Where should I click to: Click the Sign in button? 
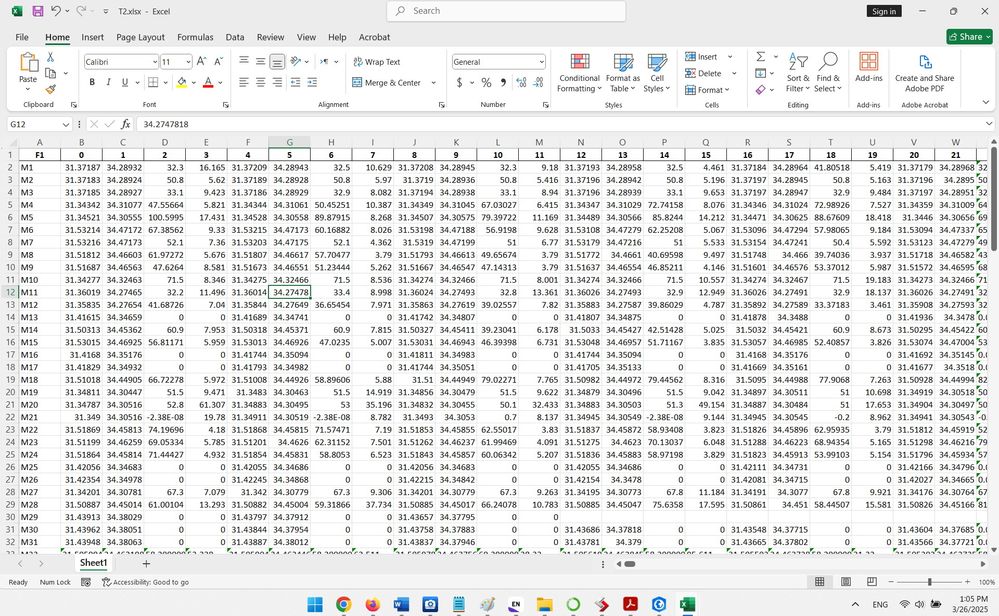[884, 11]
